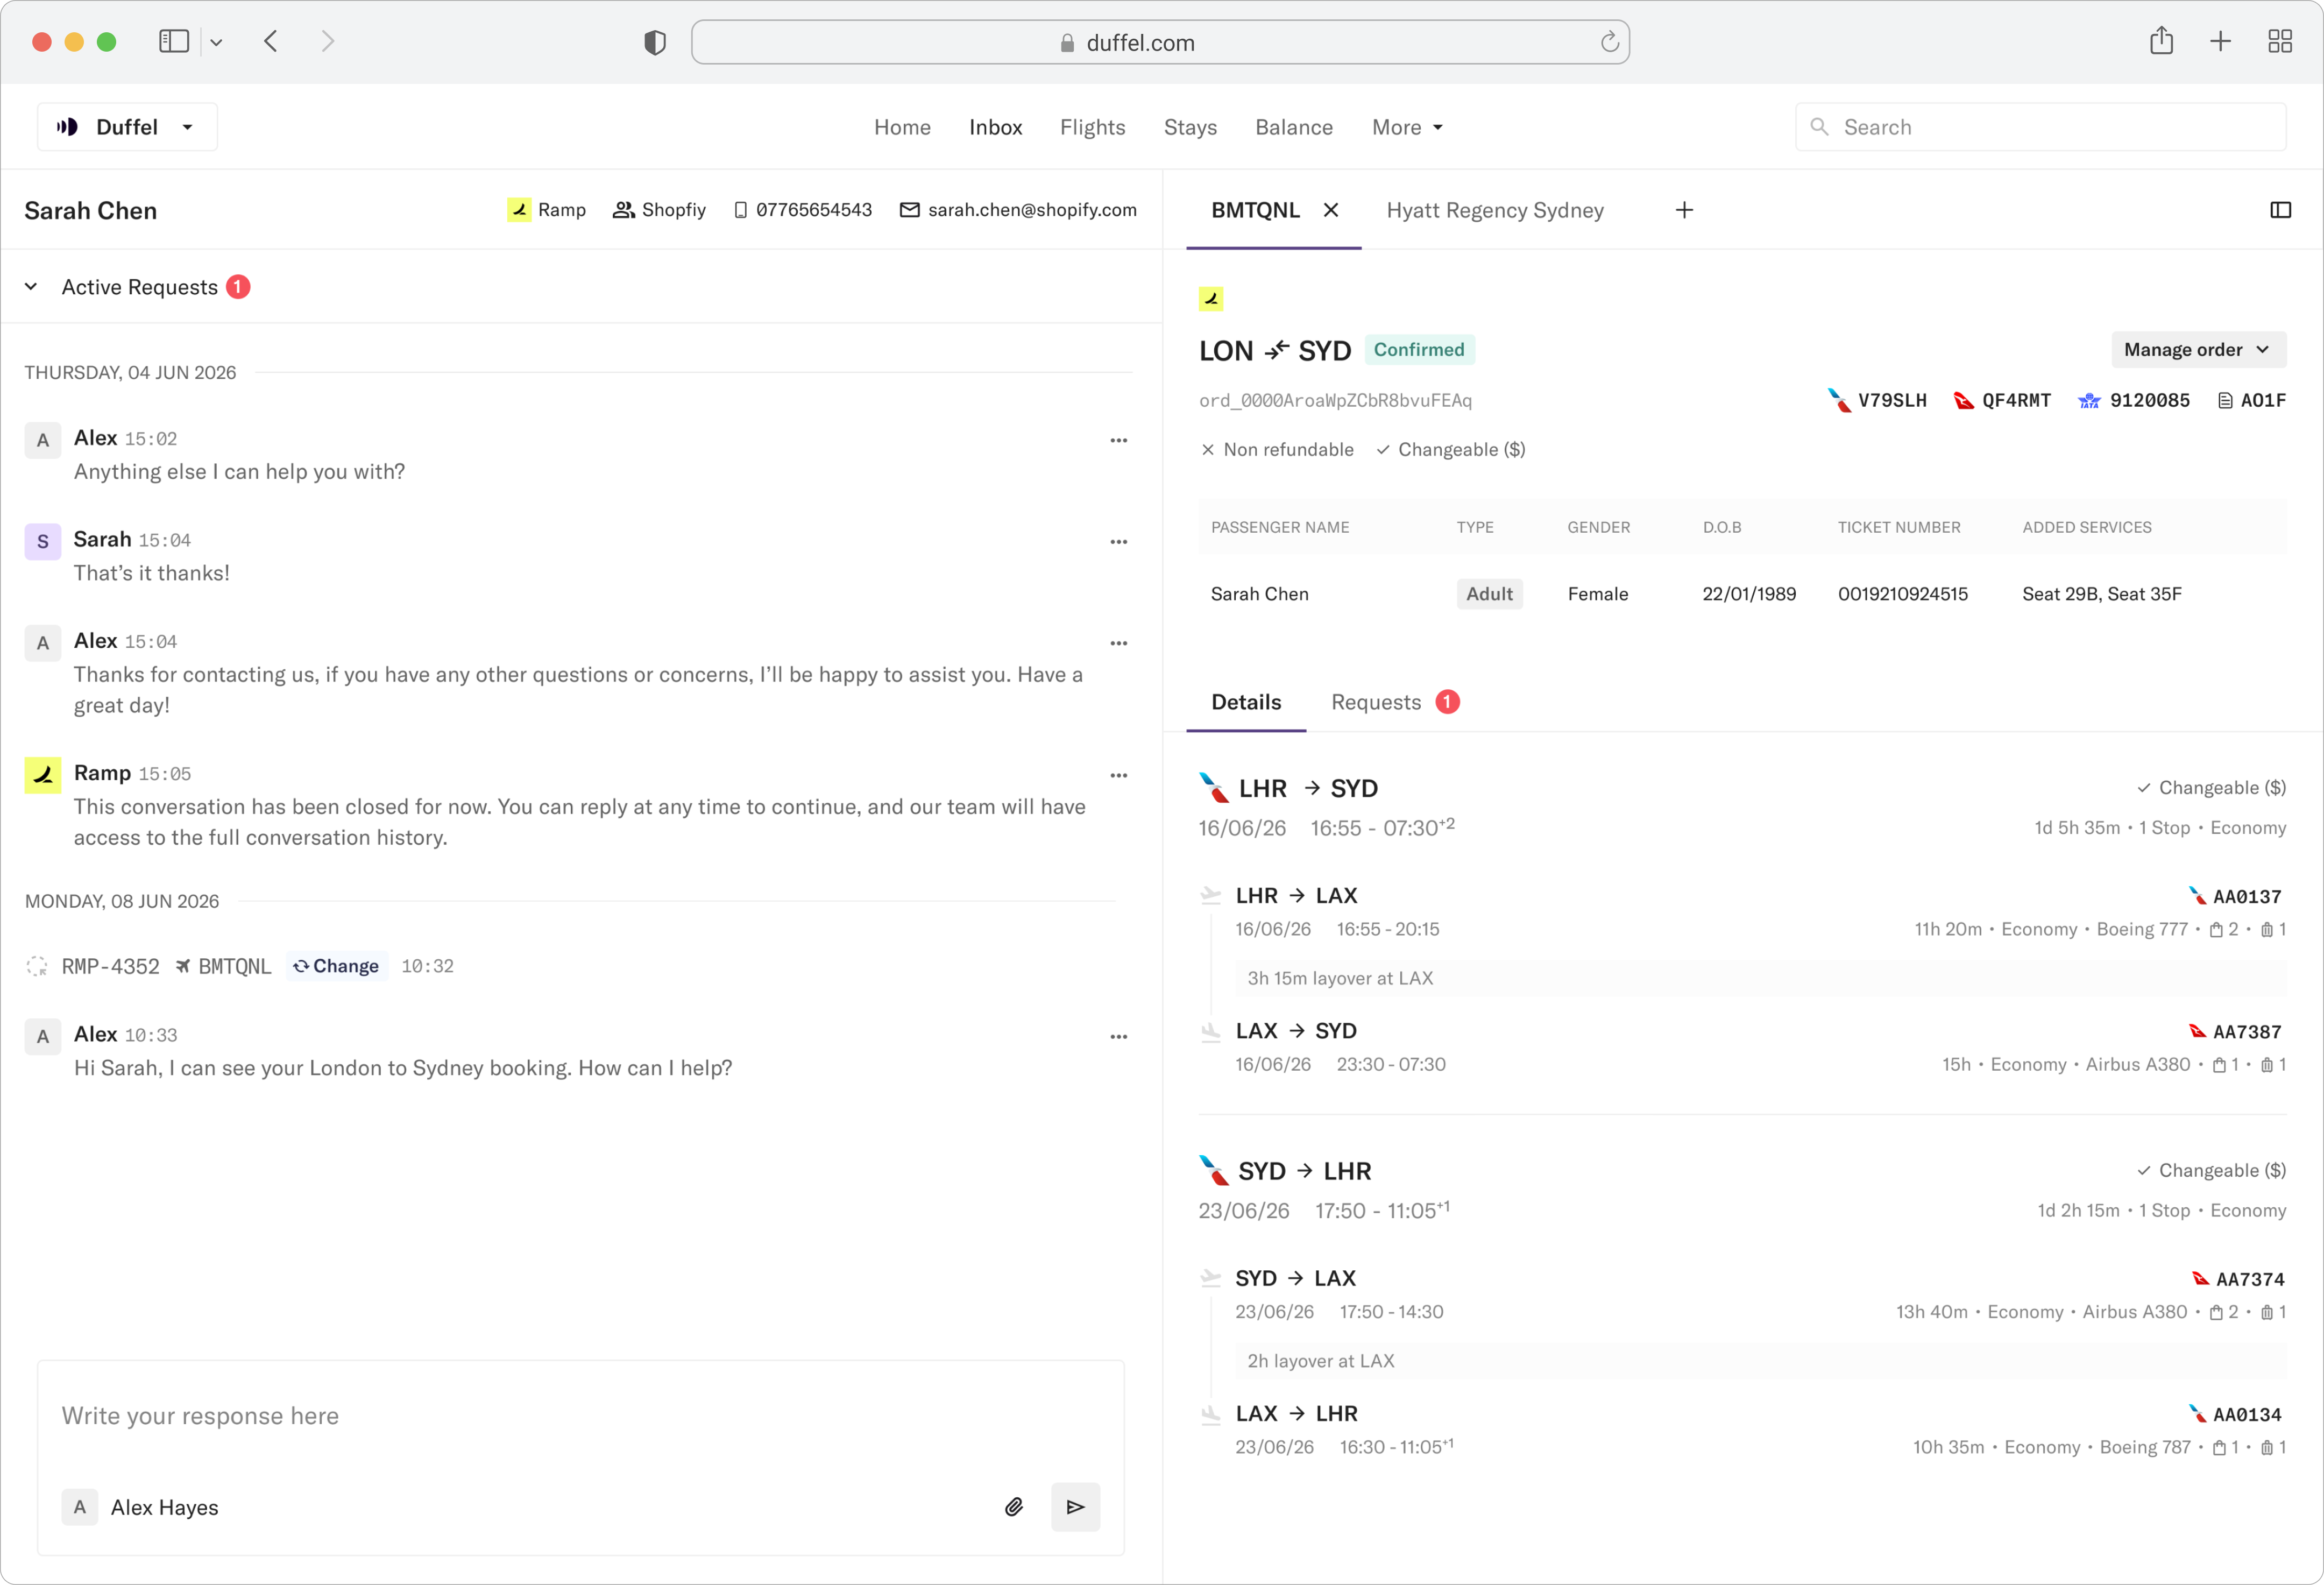Switch to the Hyatt Regency Sydney tab
This screenshot has height=1585, width=2324.
coord(1495,210)
